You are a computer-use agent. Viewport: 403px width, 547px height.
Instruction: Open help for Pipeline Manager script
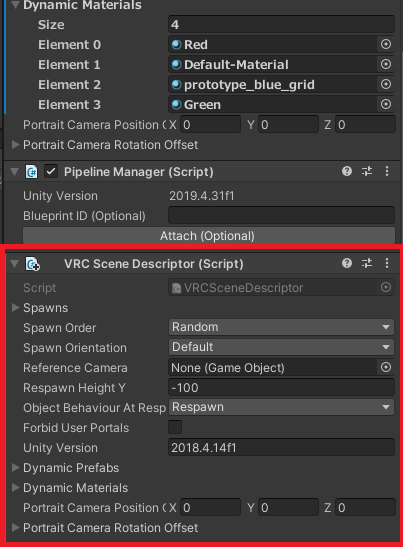point(346,171)
